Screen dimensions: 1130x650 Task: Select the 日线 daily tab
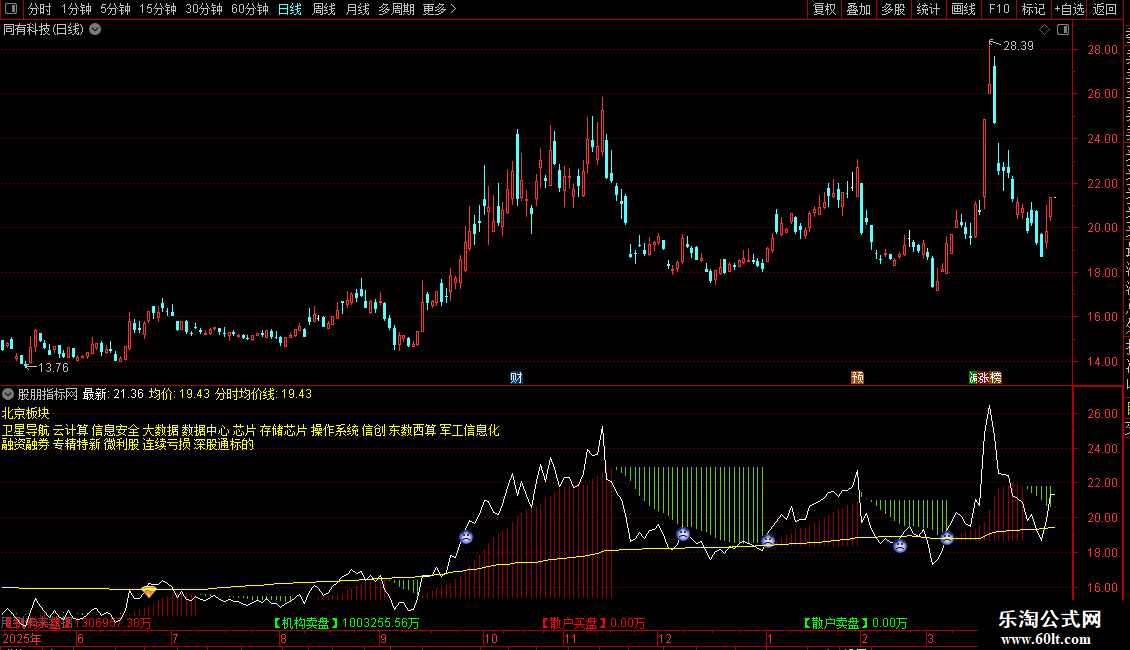(290, 9)
